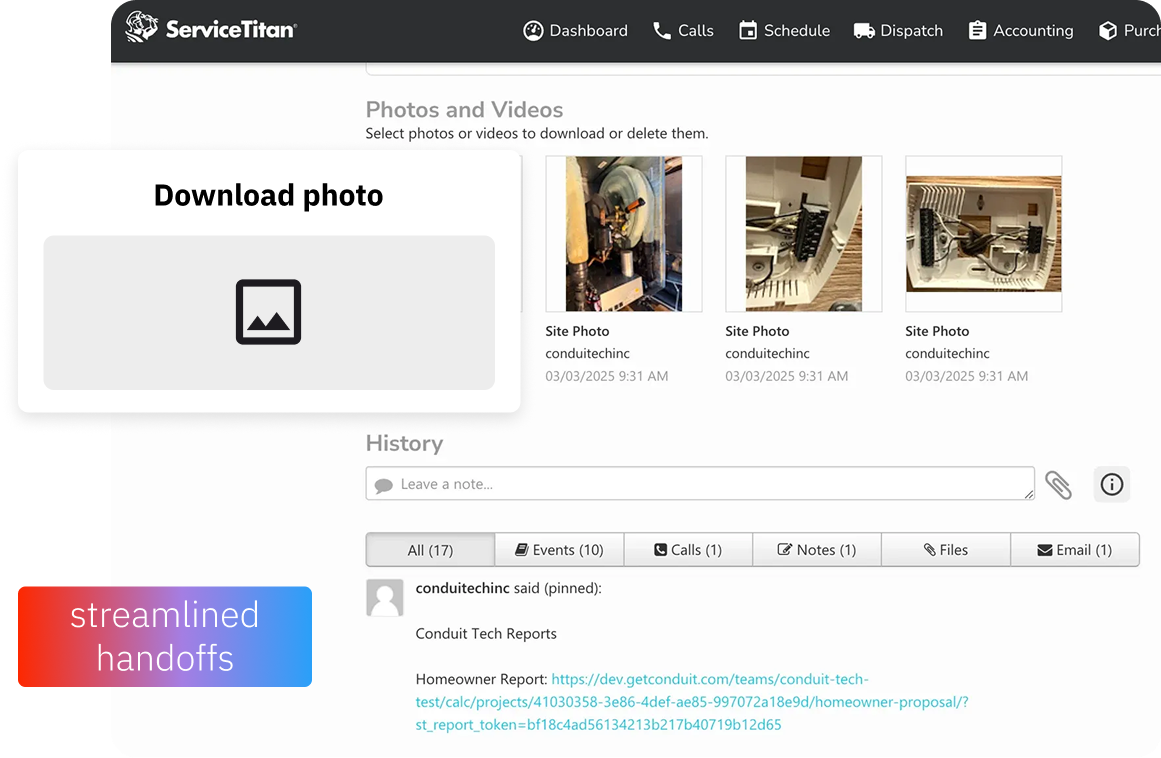Open the Accounting section
This screenshot has width=1161, height=758.
pos(1021,30)
